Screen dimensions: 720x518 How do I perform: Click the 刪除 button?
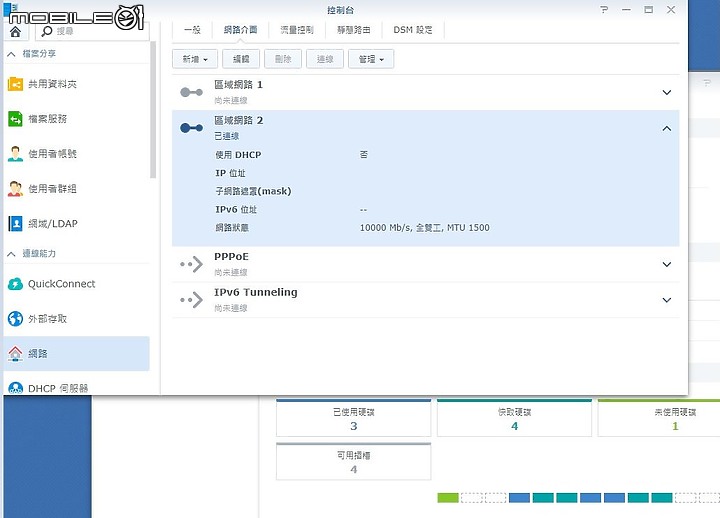tap(283, 59)
